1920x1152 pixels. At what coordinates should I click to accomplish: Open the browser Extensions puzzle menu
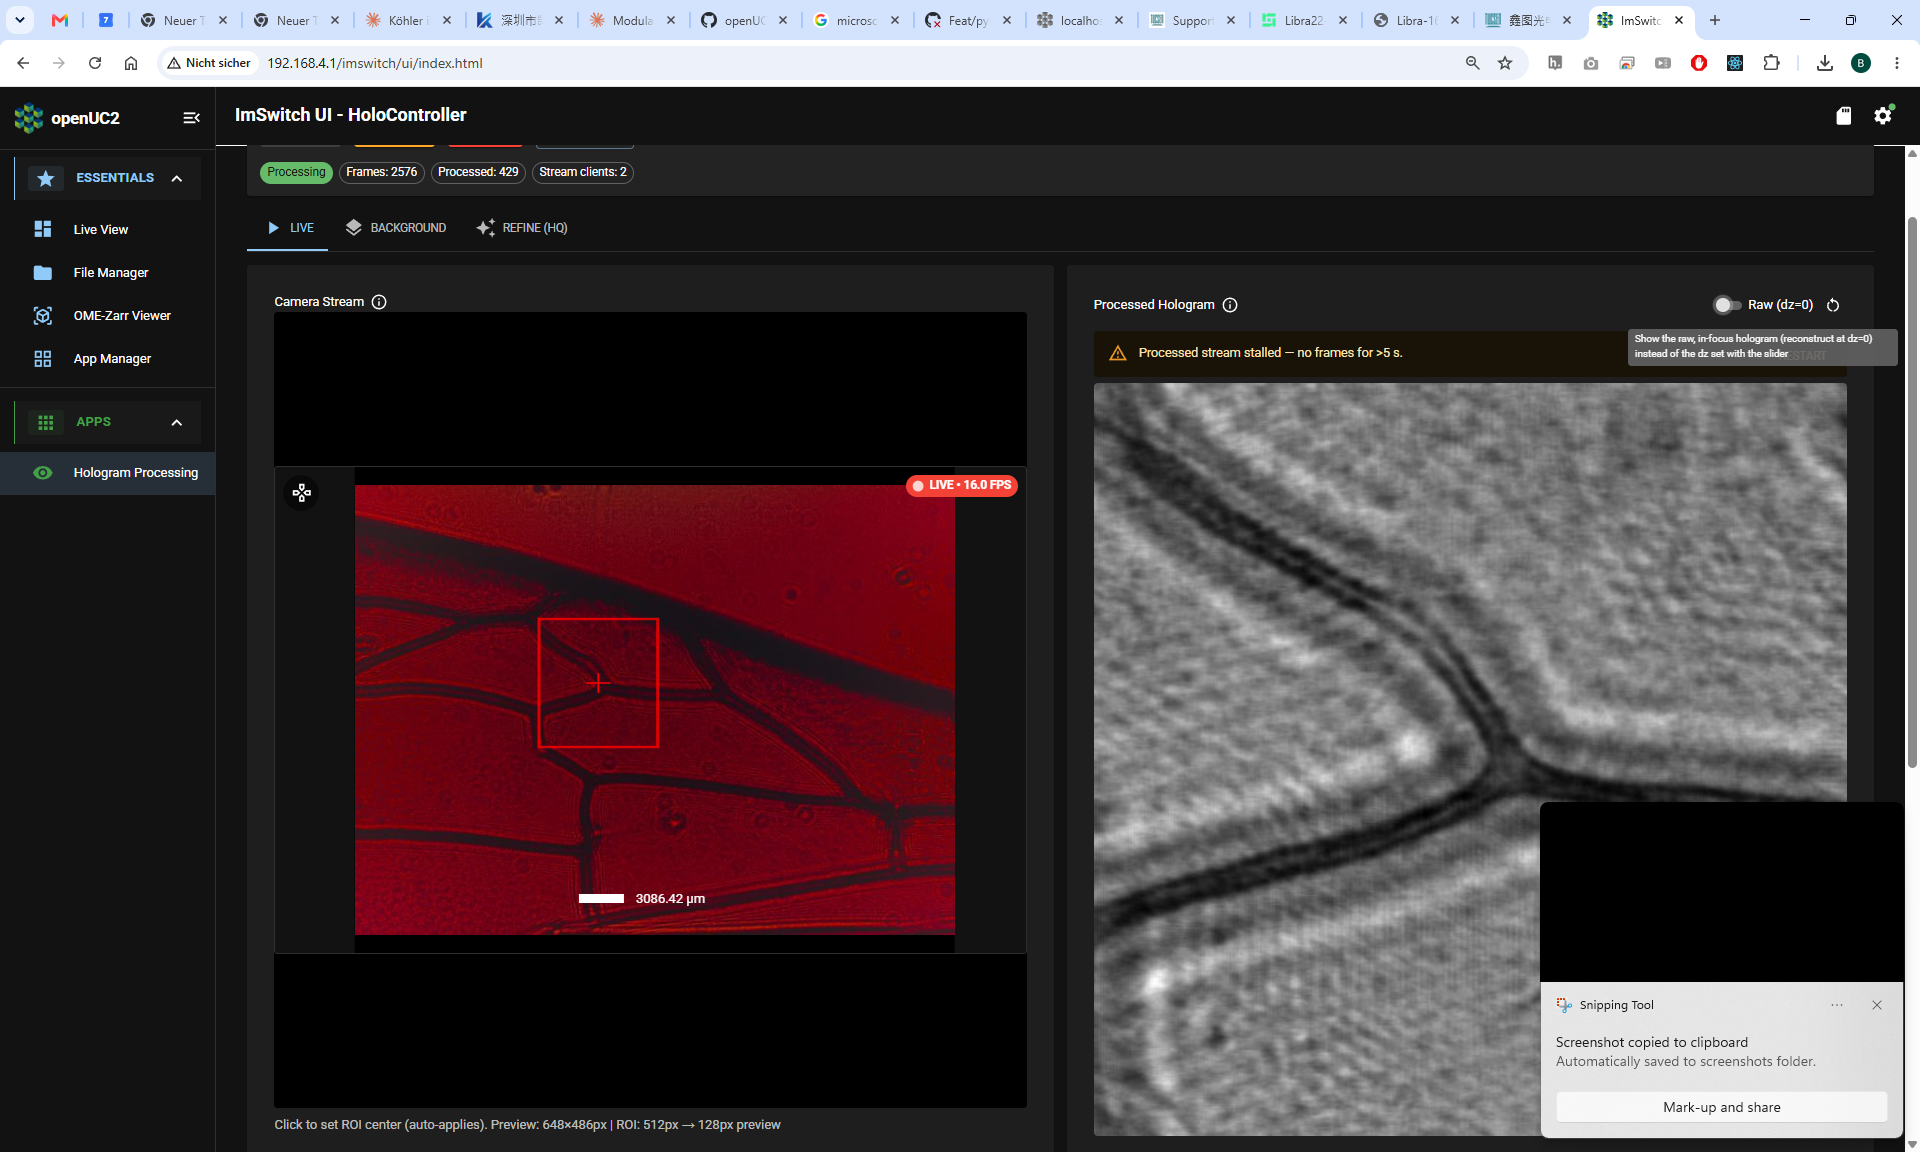pyautogui.click(x=1771, y=63)
